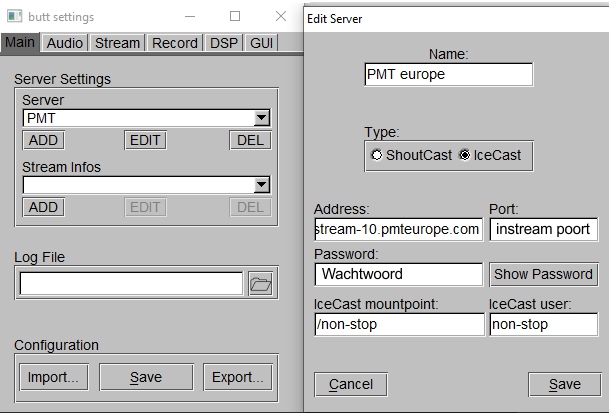Click the IceCast mountpoint field
Image resolution: width=609 pixels, height=413 pixels.
399,324
